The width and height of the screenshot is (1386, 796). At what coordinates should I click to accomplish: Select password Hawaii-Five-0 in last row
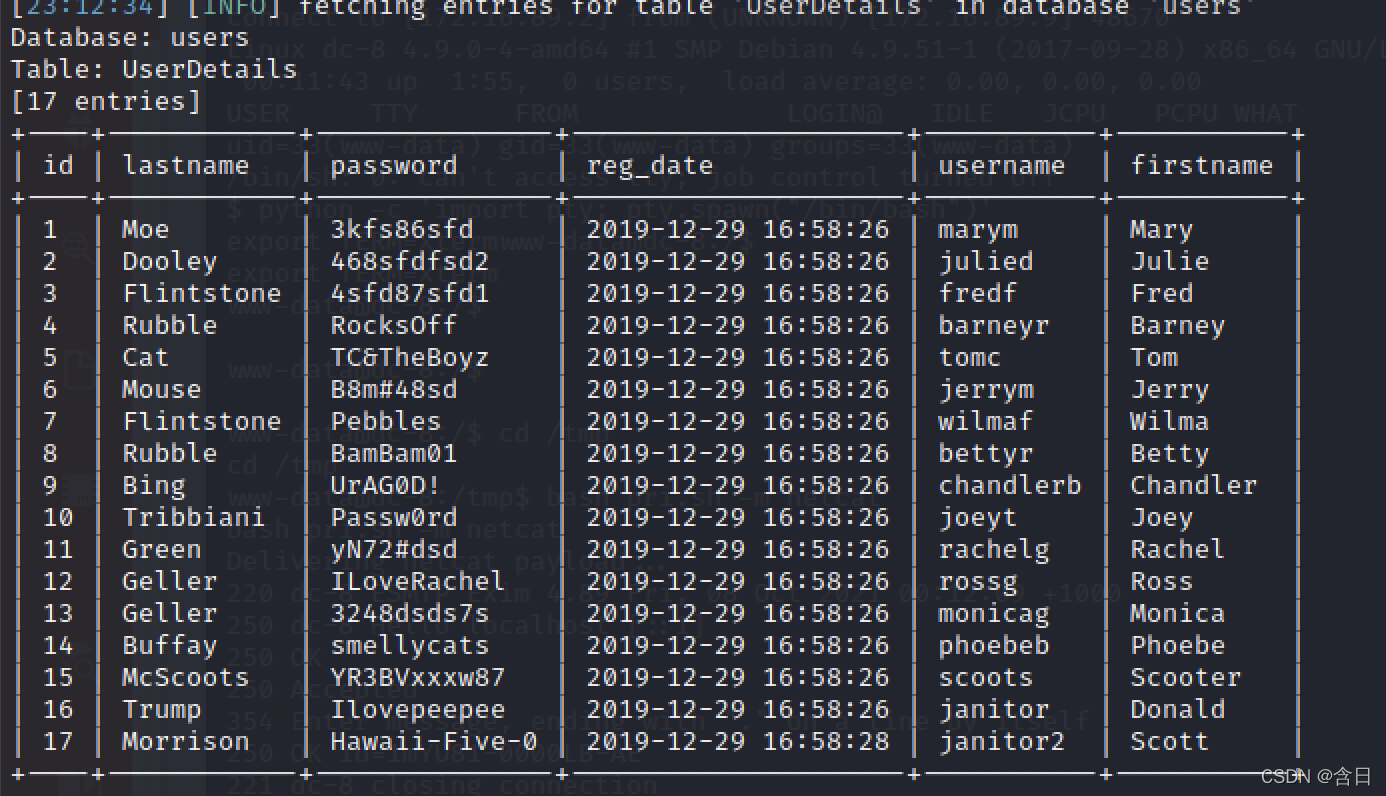tap(434, 742)
